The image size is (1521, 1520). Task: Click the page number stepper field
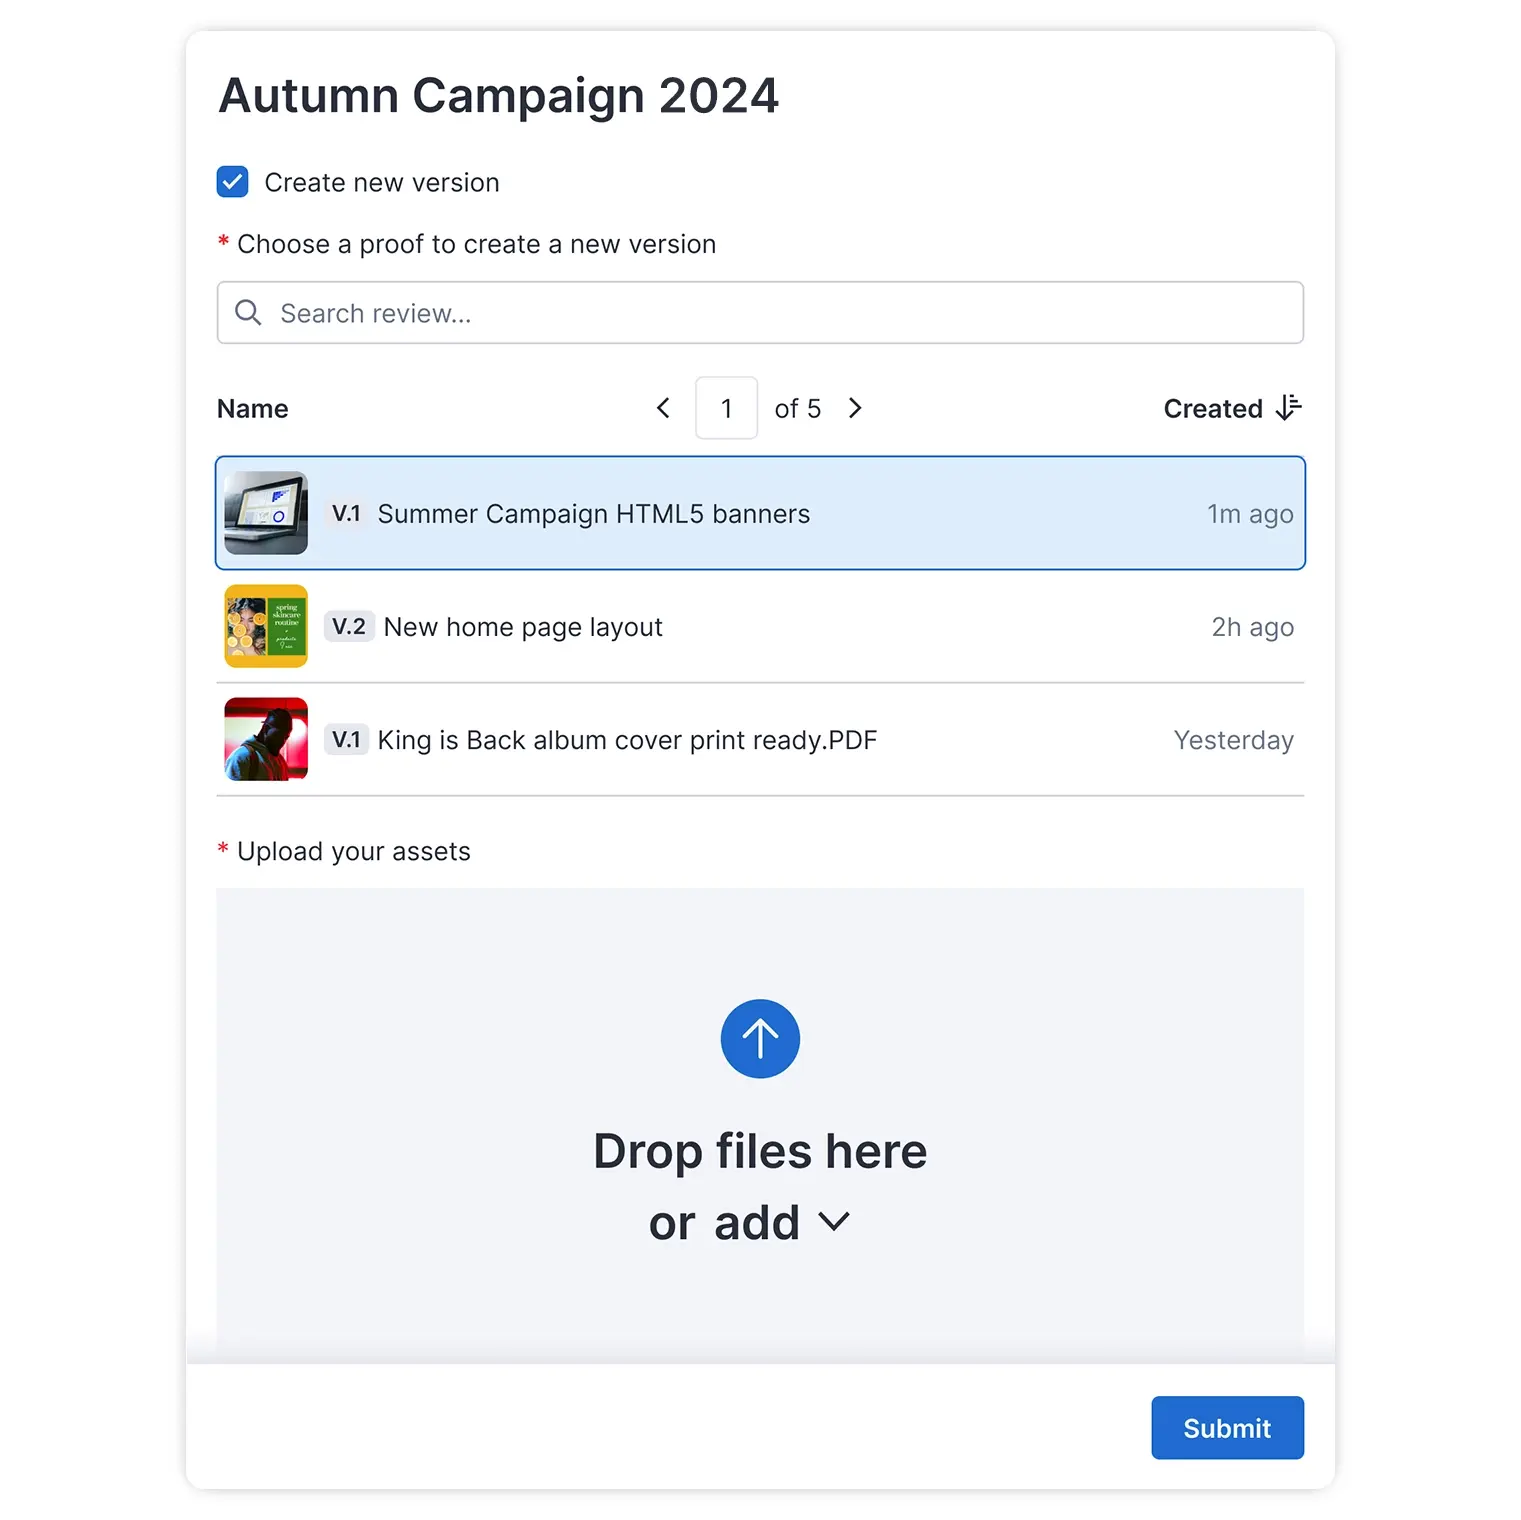pos(726,408)
